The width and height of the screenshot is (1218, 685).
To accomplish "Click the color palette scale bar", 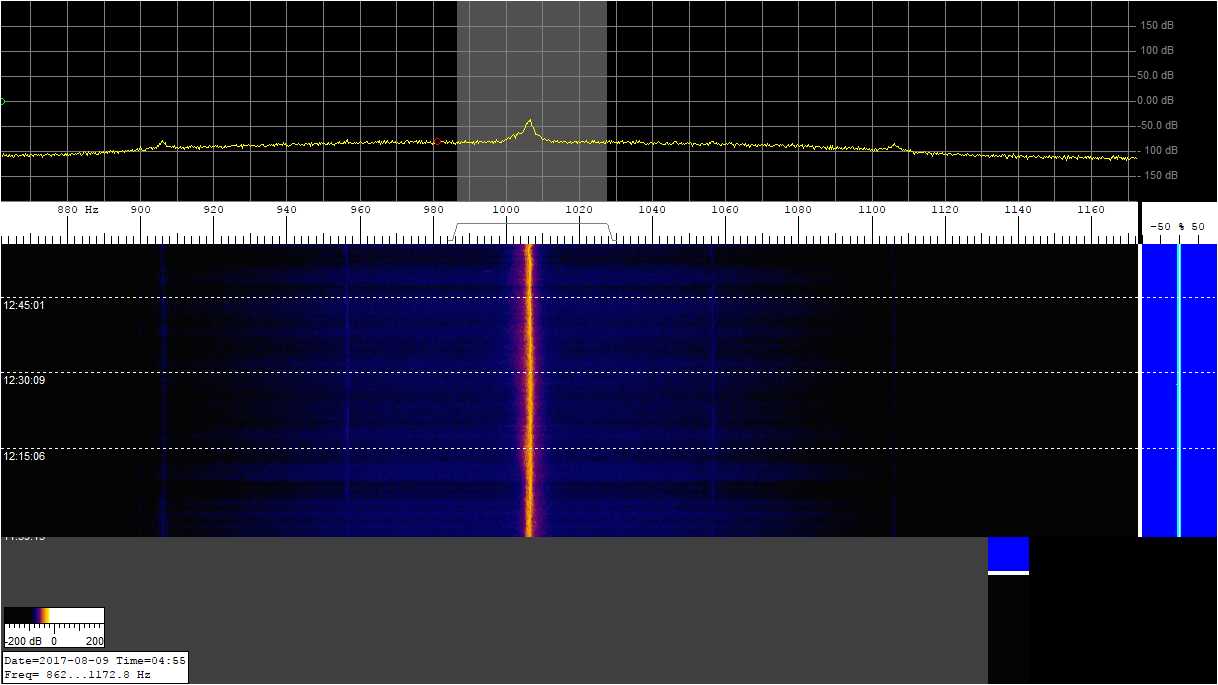I will point(54,615).
